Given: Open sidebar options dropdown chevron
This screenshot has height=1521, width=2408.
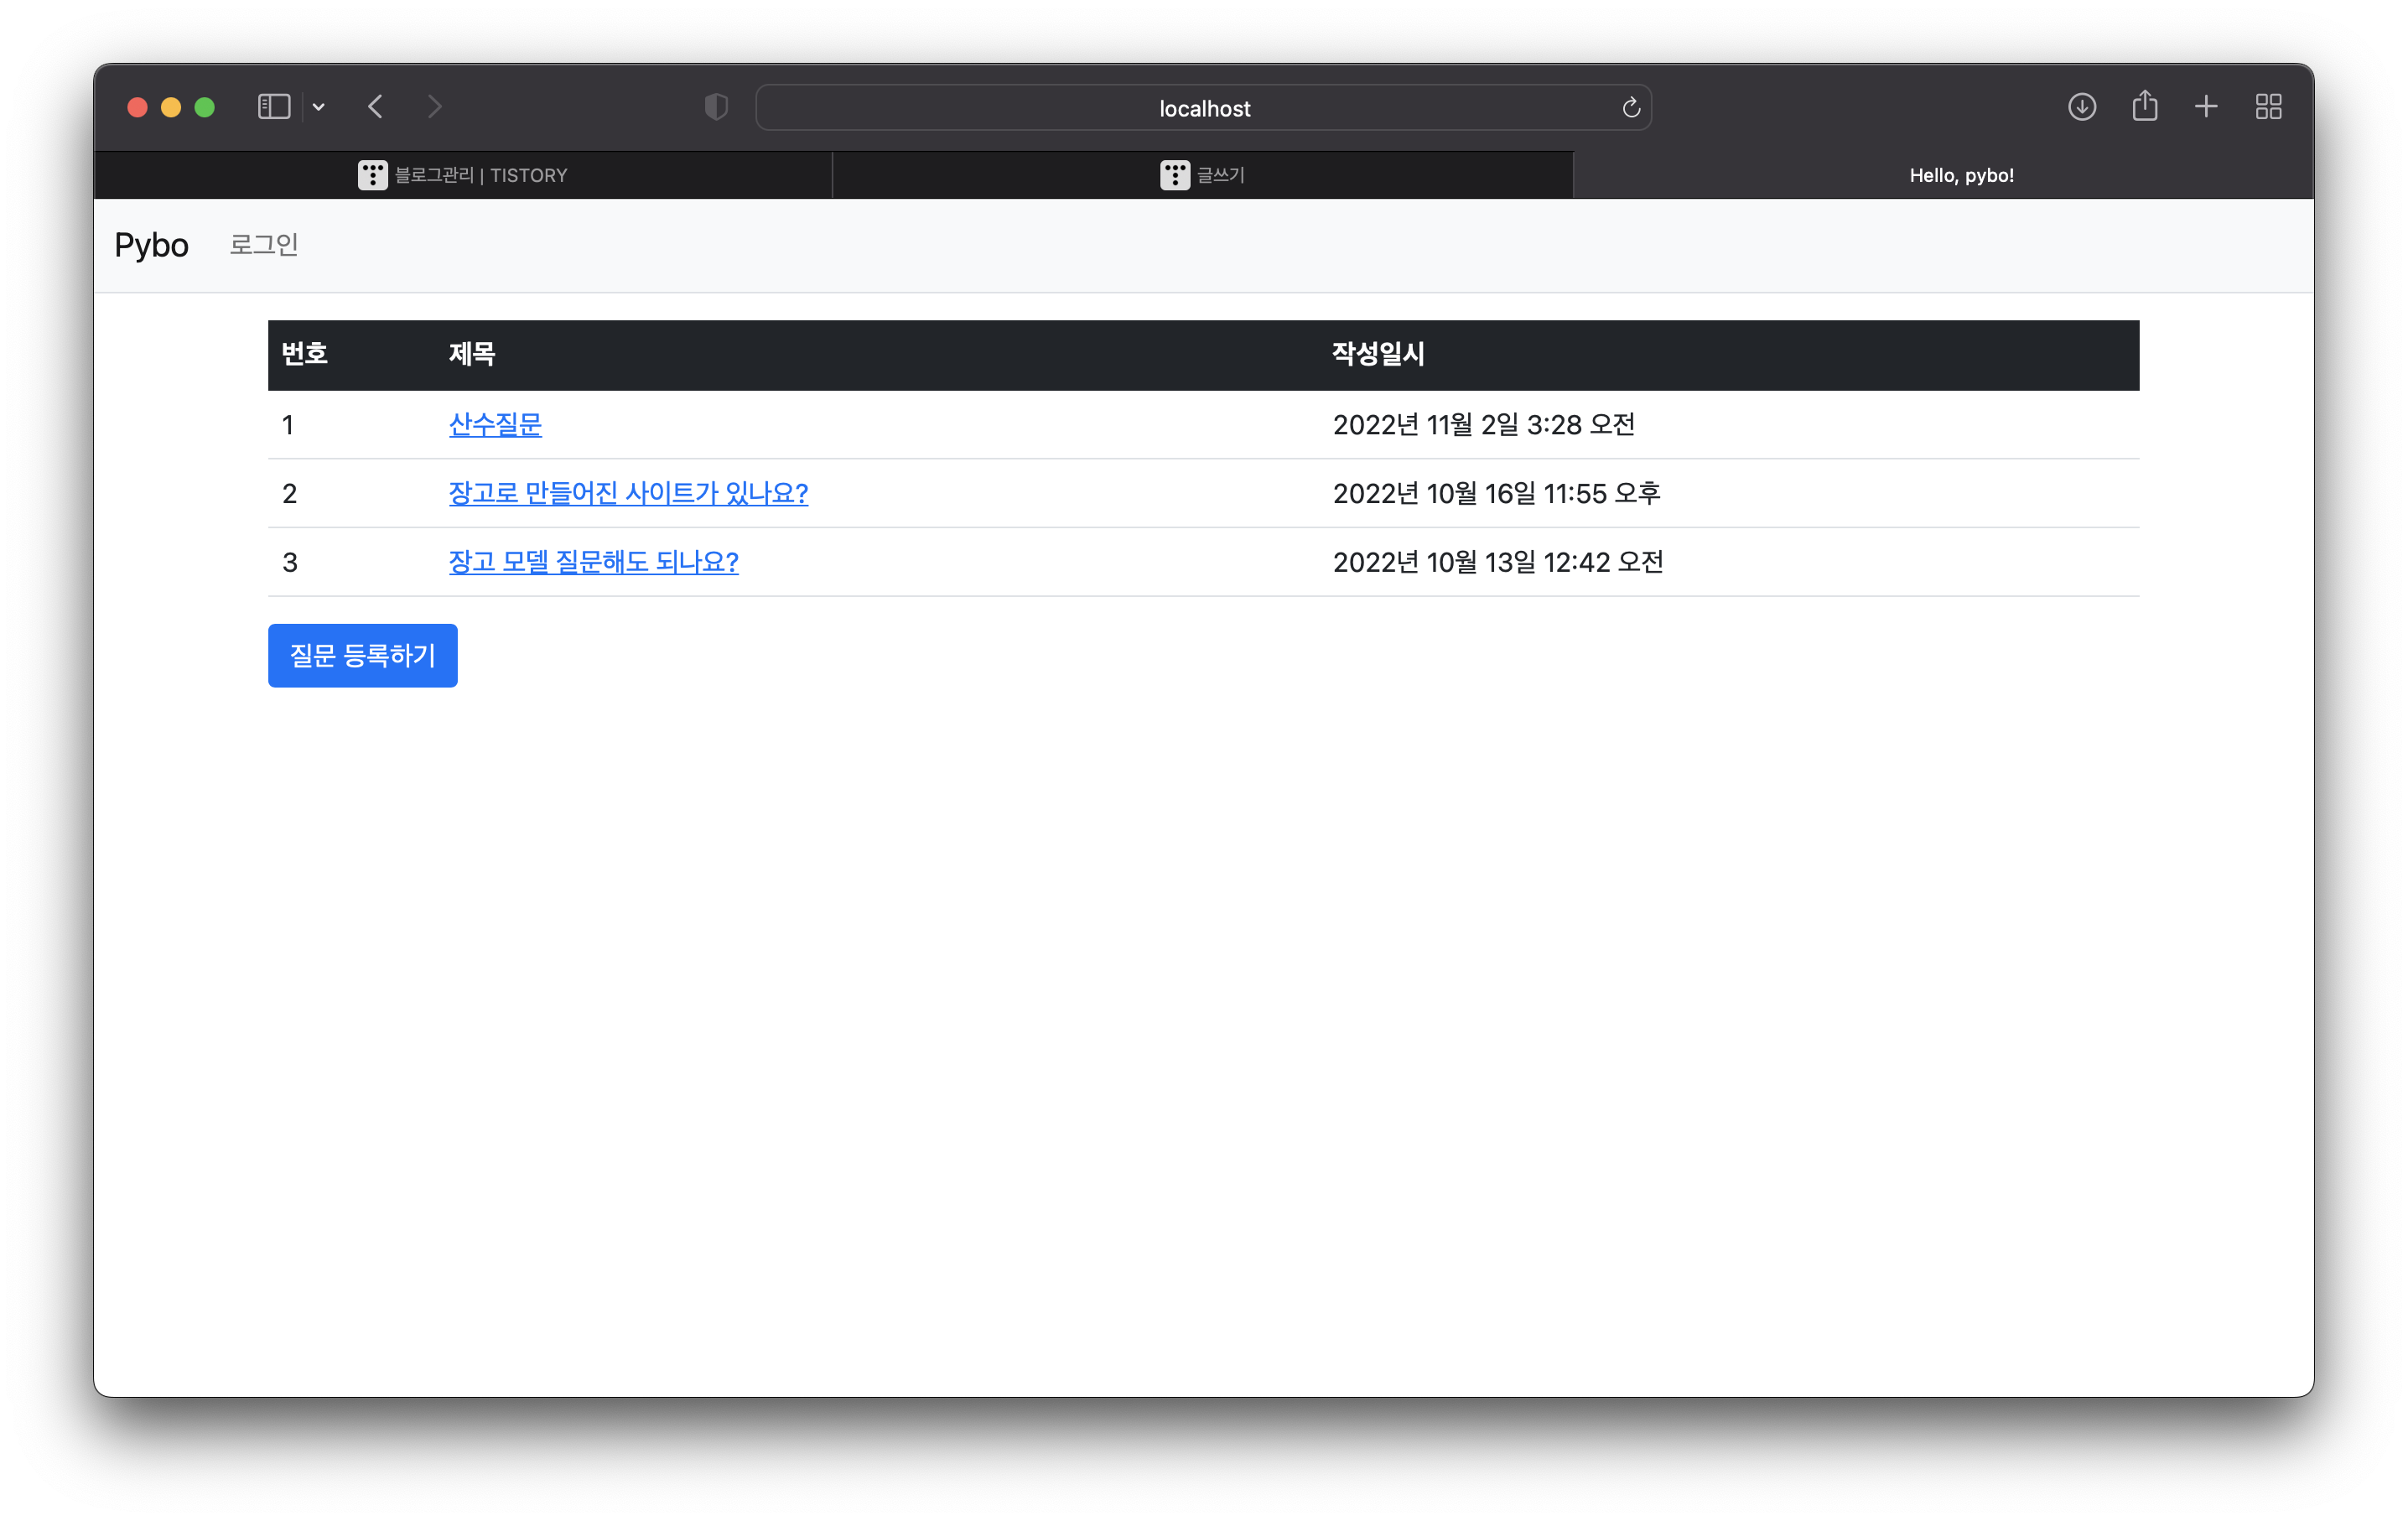Looking at the screenshot, I should point(319,107).
